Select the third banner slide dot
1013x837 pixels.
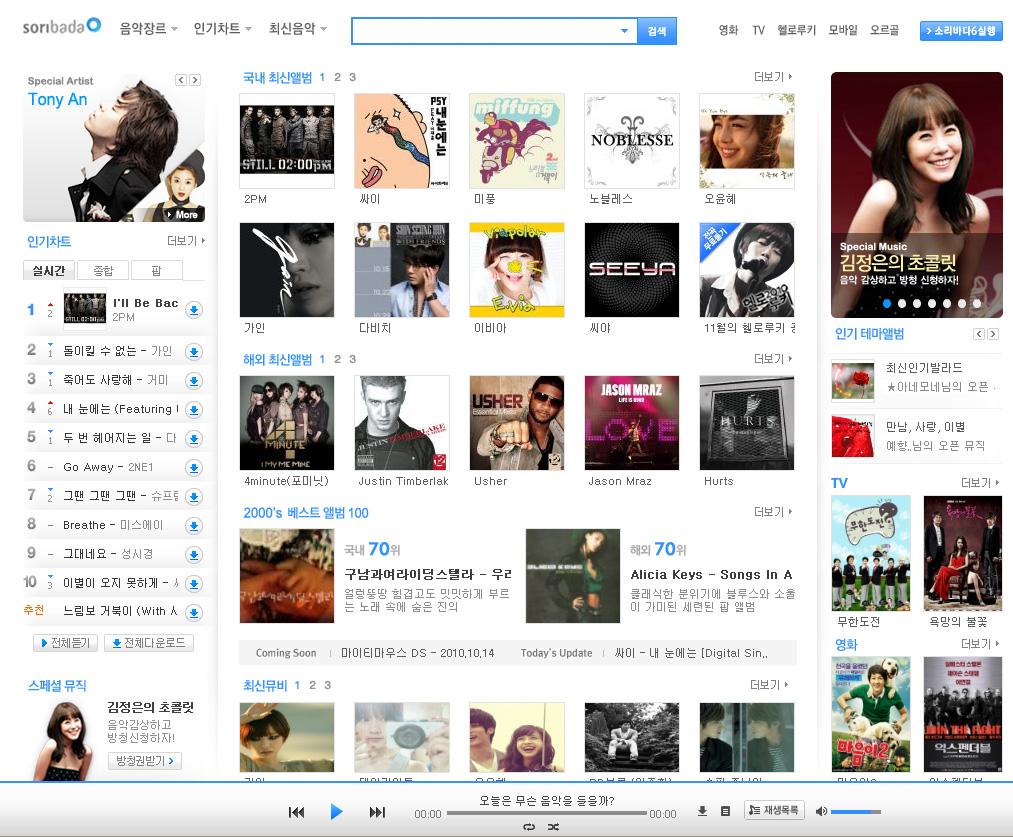point(917,304)
